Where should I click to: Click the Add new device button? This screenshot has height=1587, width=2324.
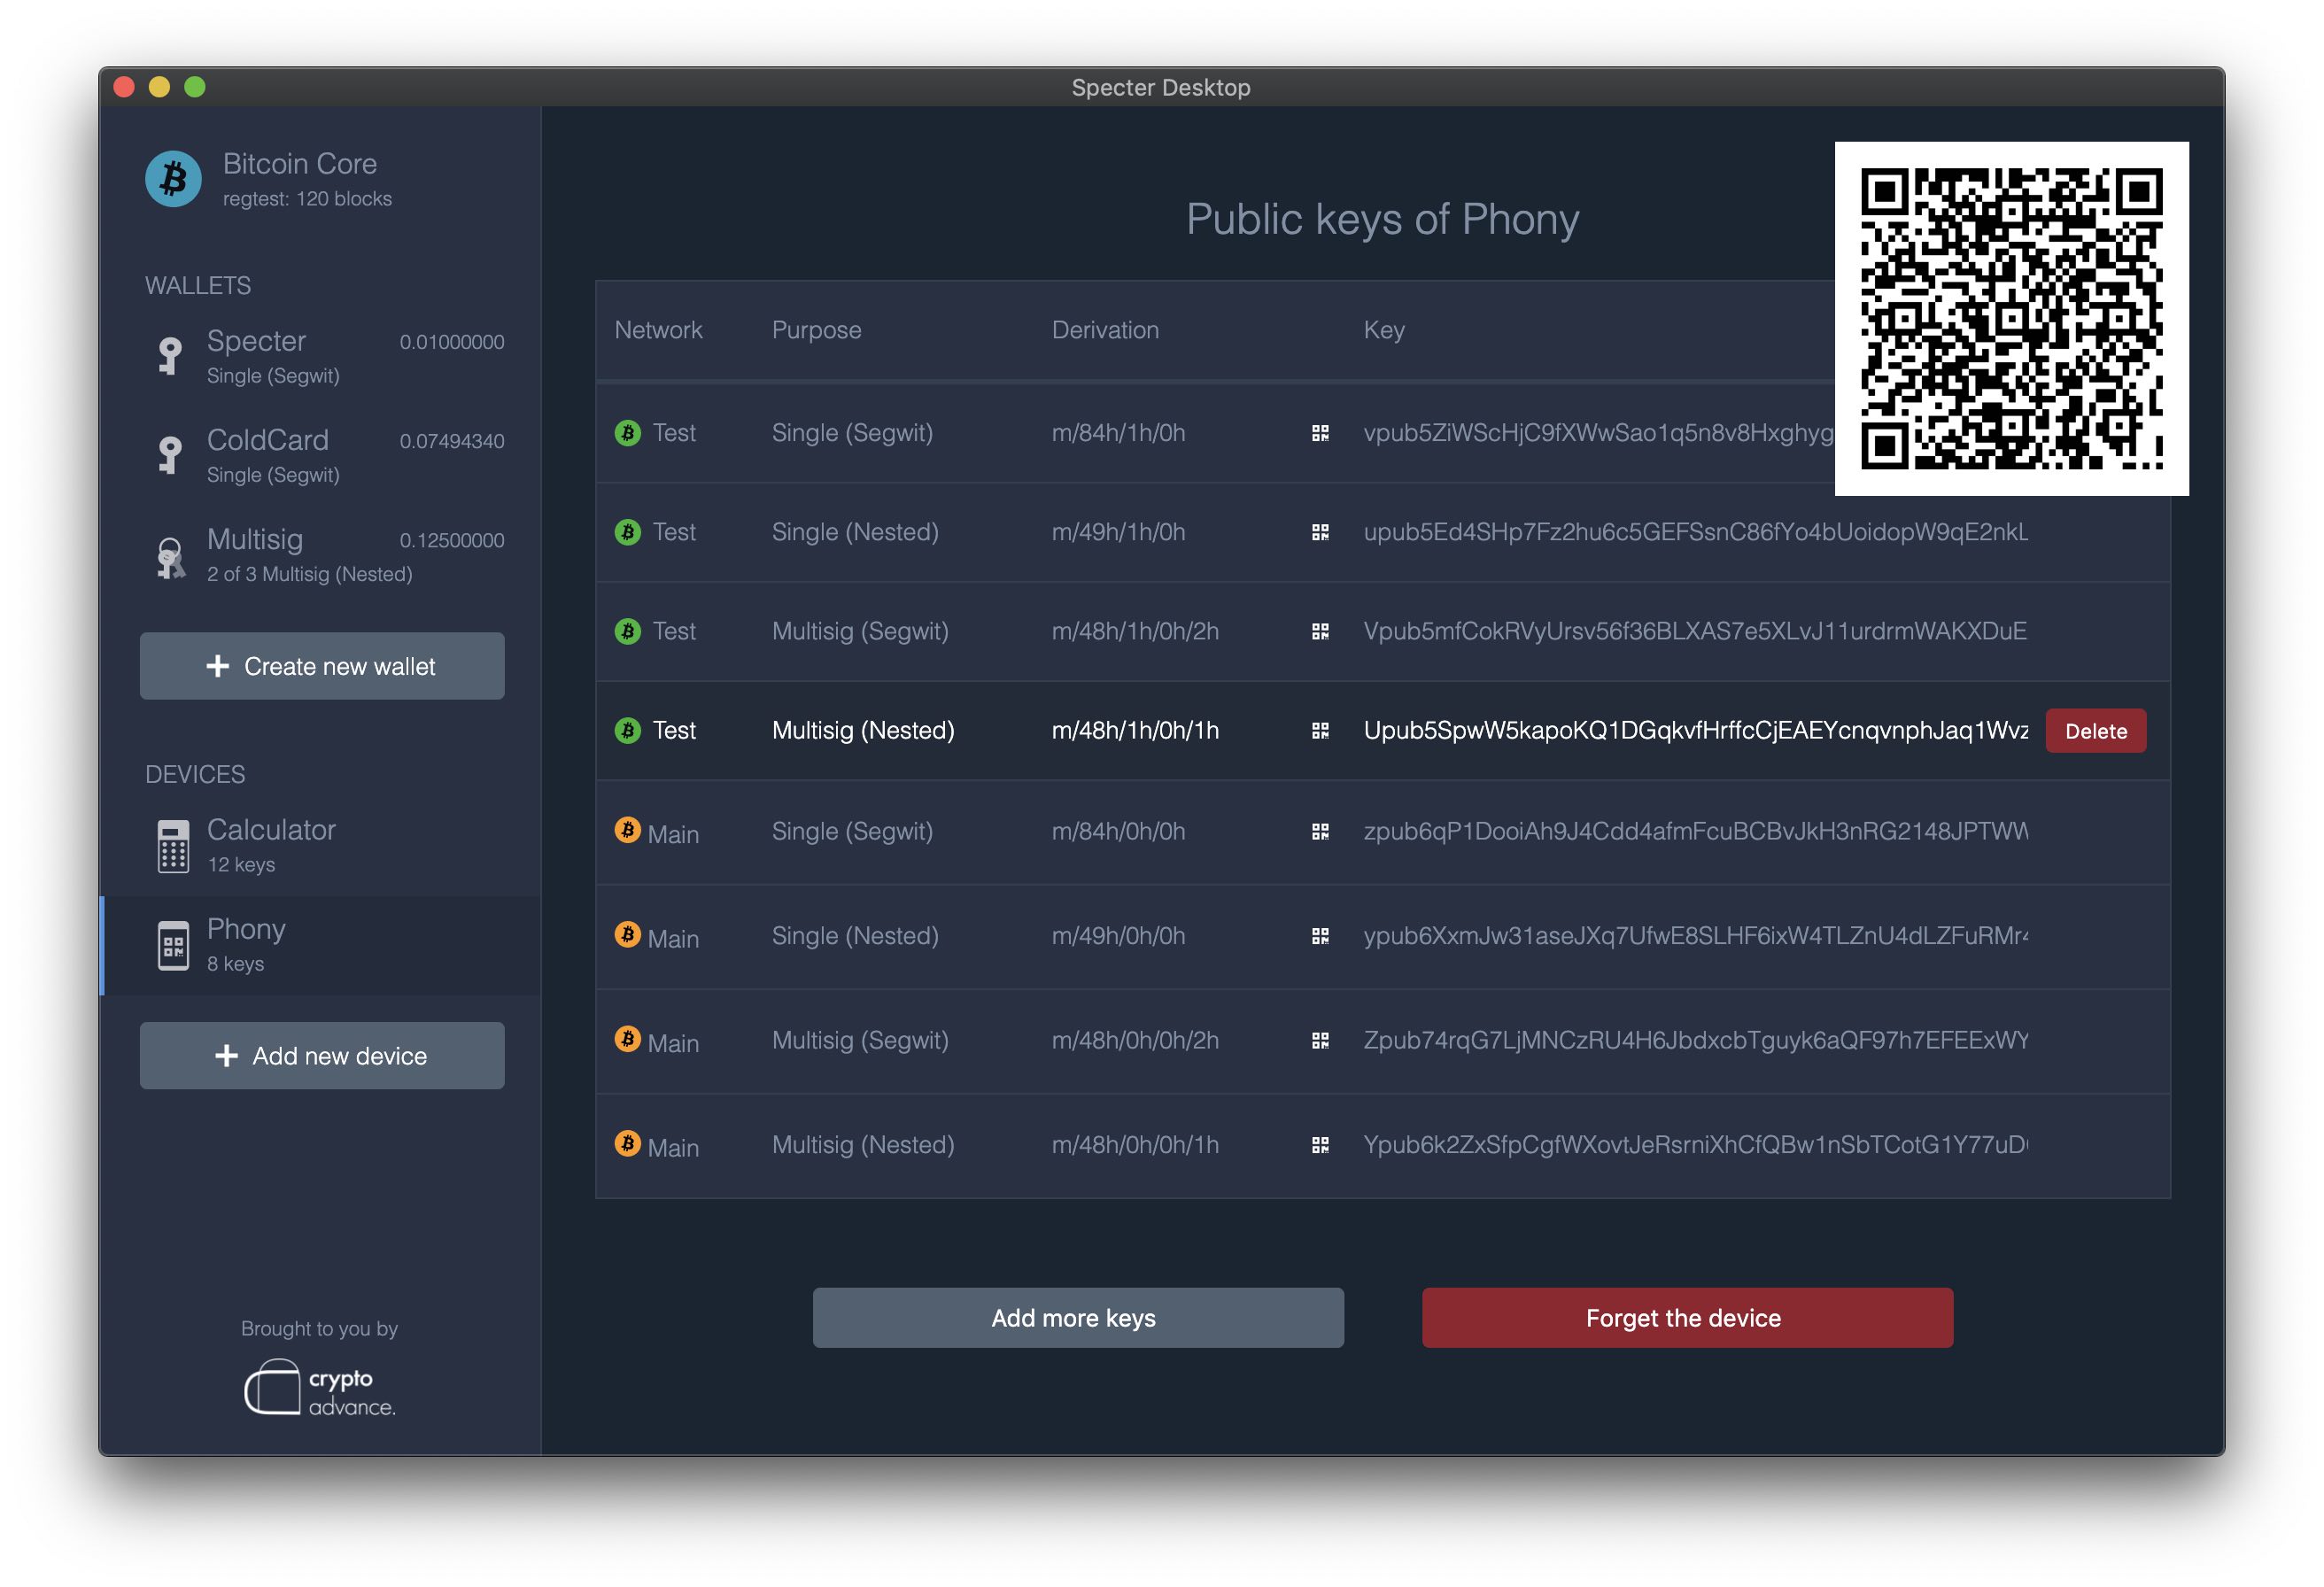(322, 1055)
